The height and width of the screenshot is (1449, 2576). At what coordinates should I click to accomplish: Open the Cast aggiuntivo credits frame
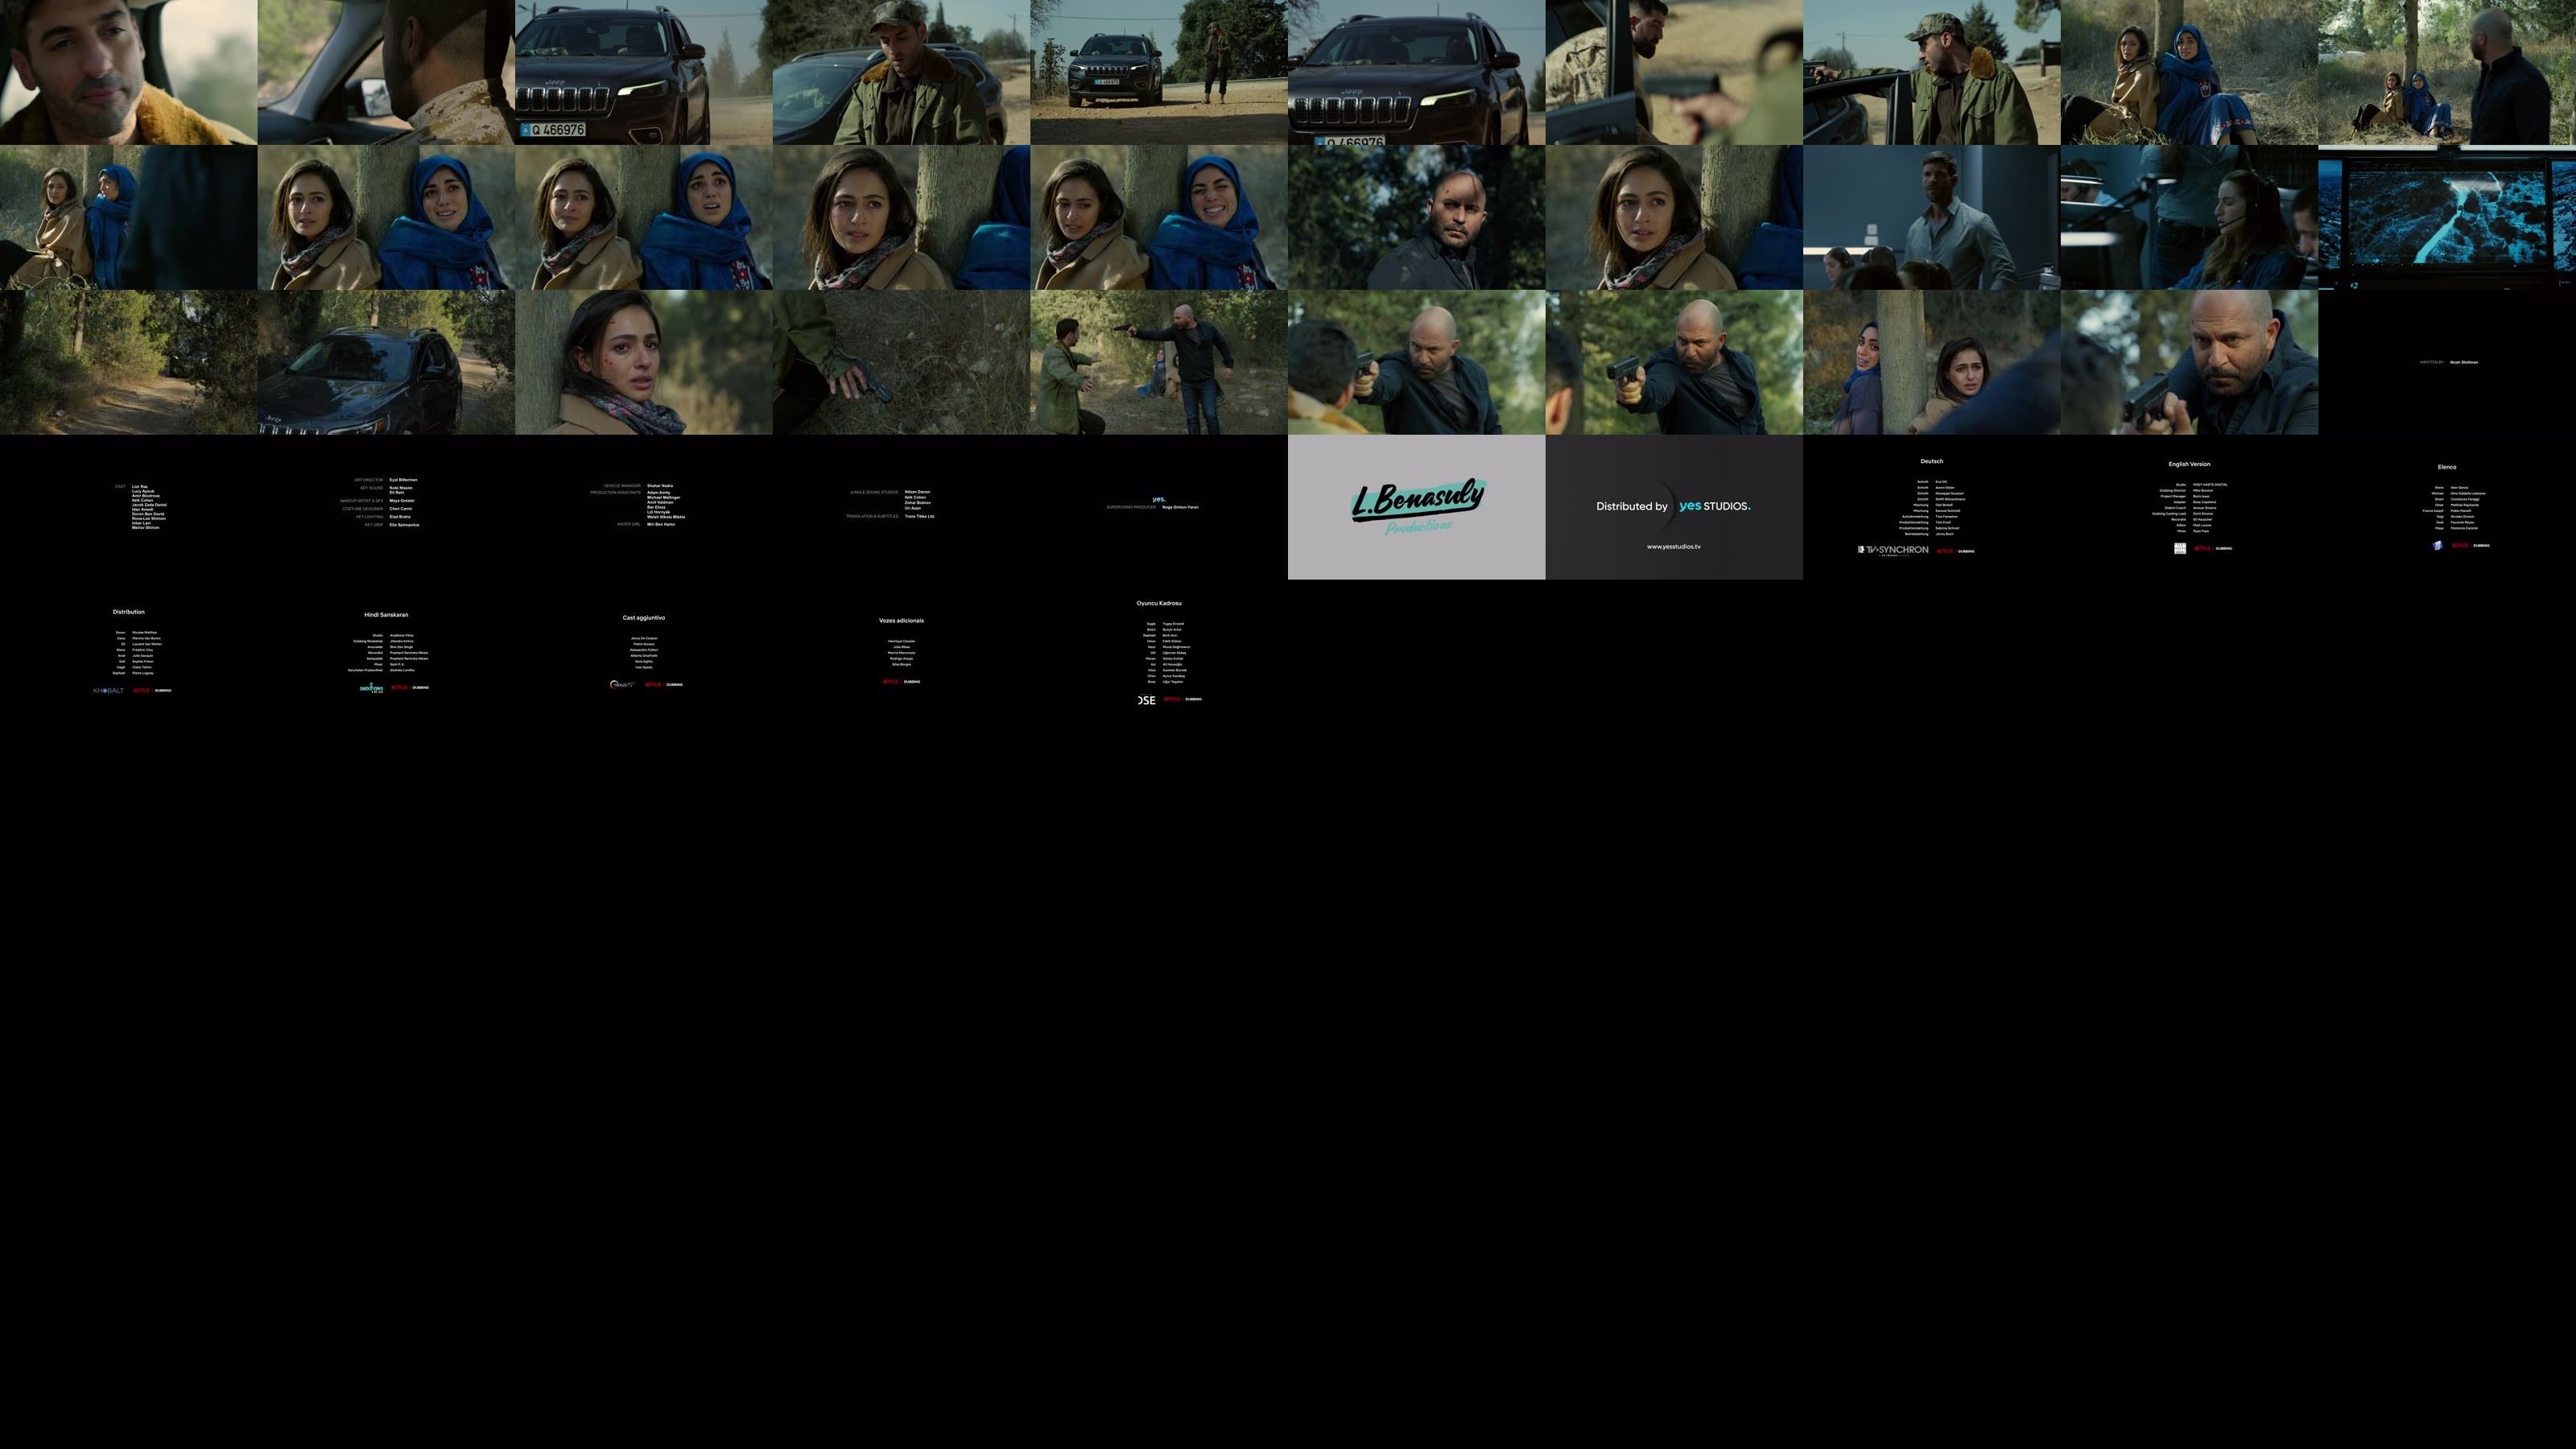click(x=643, y=652)
